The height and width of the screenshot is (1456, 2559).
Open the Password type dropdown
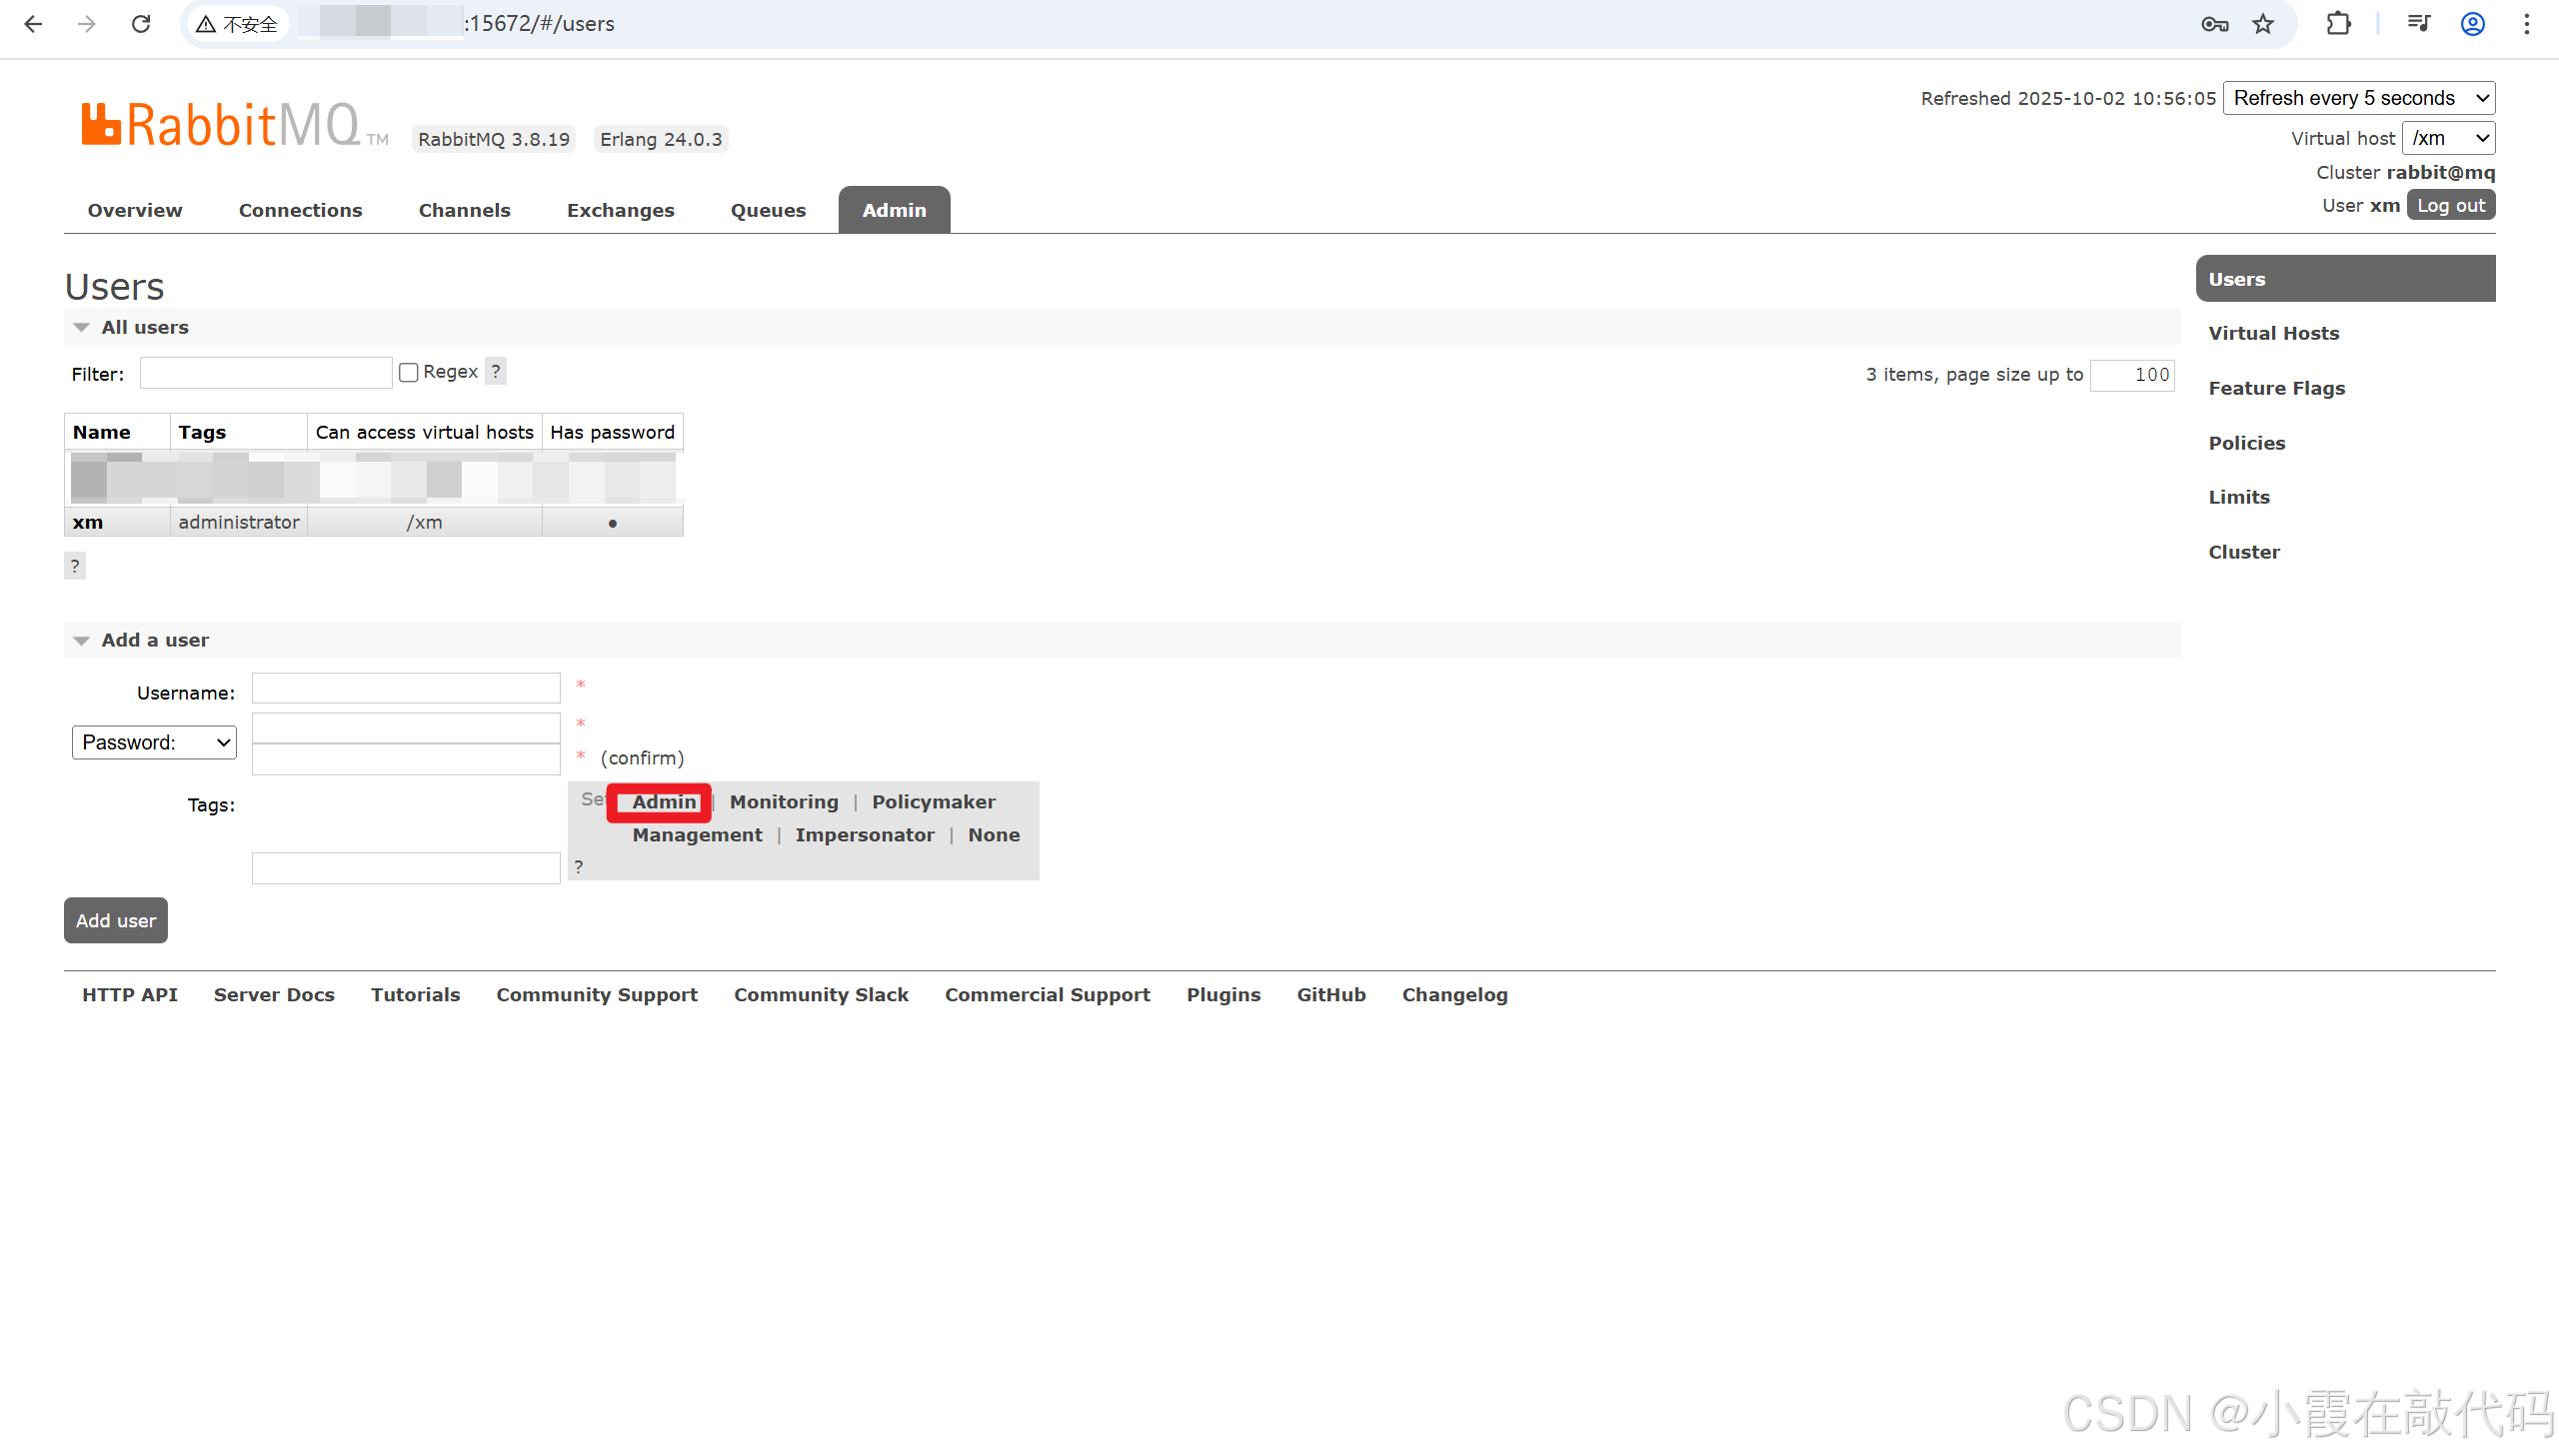[154, 742]
